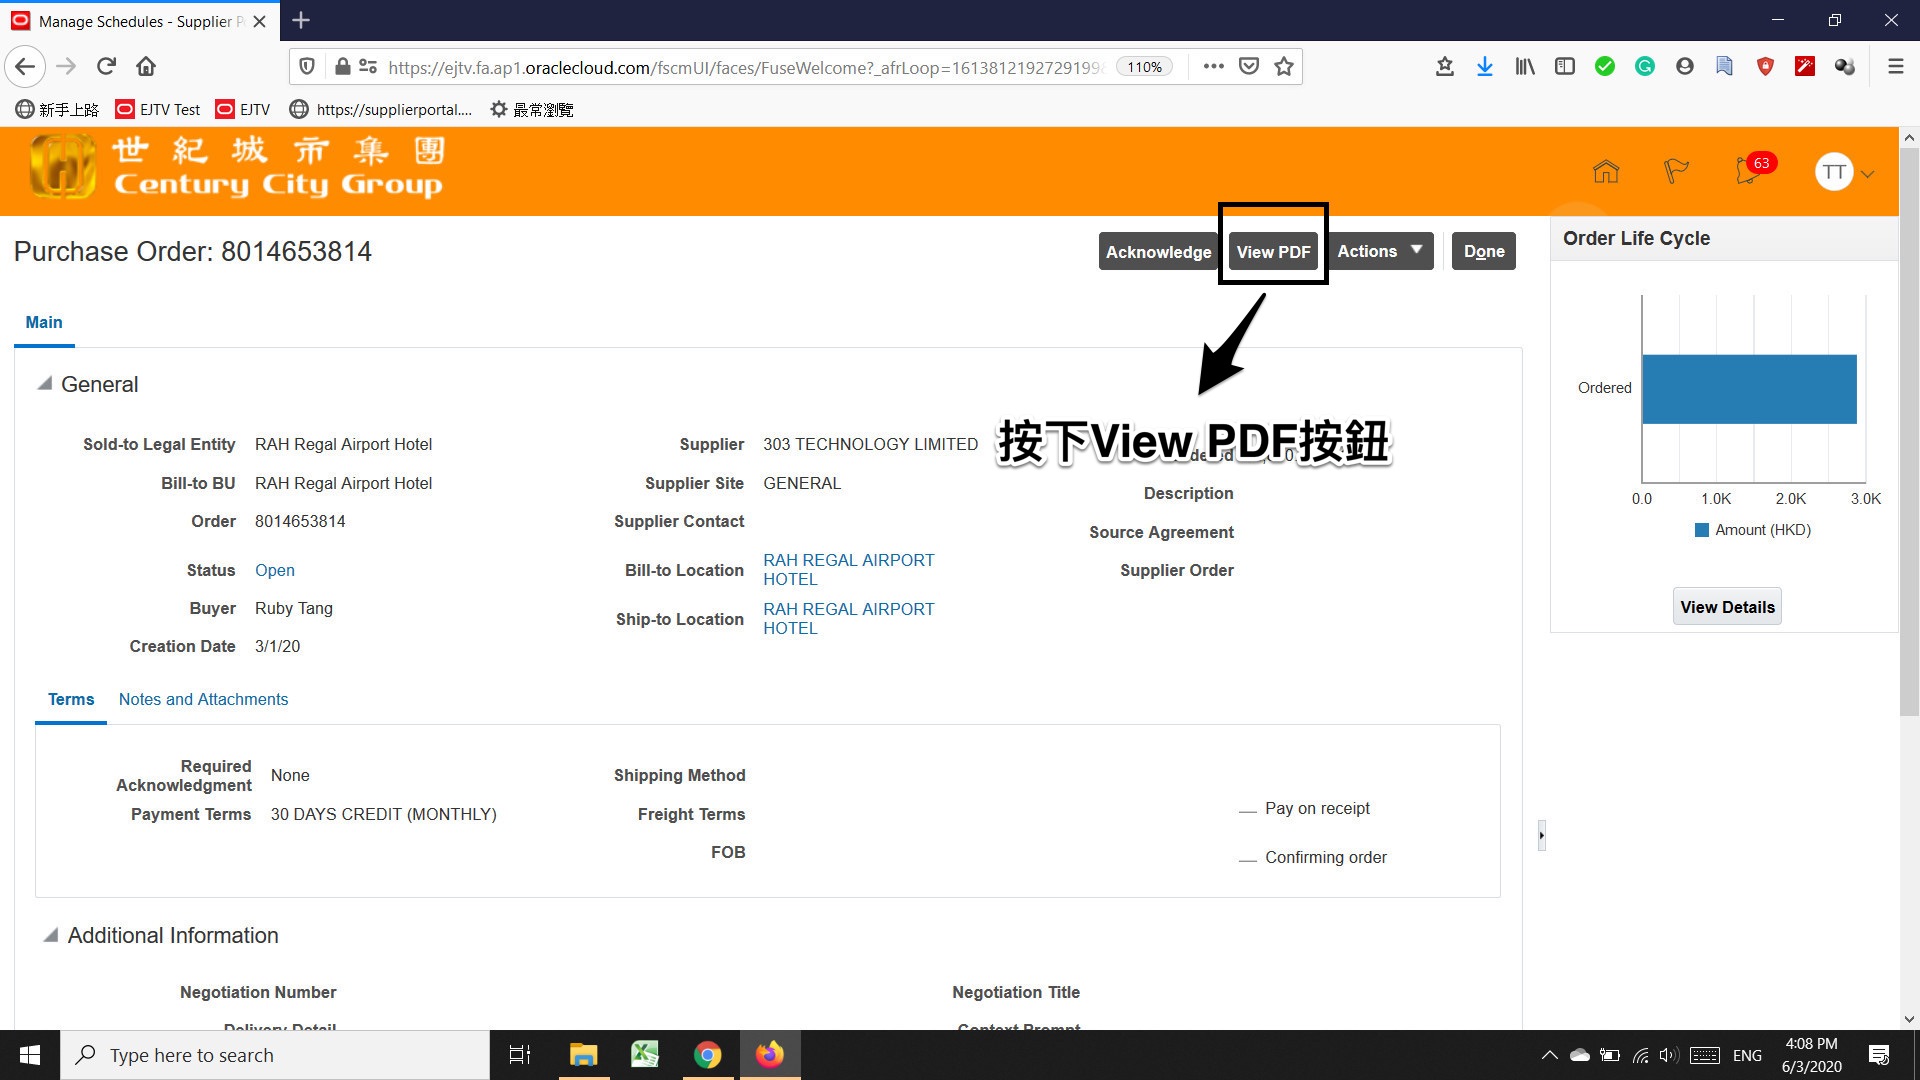The image size is (1920, 1080).
Task: Open the Windows Task View icon
Action: (520, 1055)
